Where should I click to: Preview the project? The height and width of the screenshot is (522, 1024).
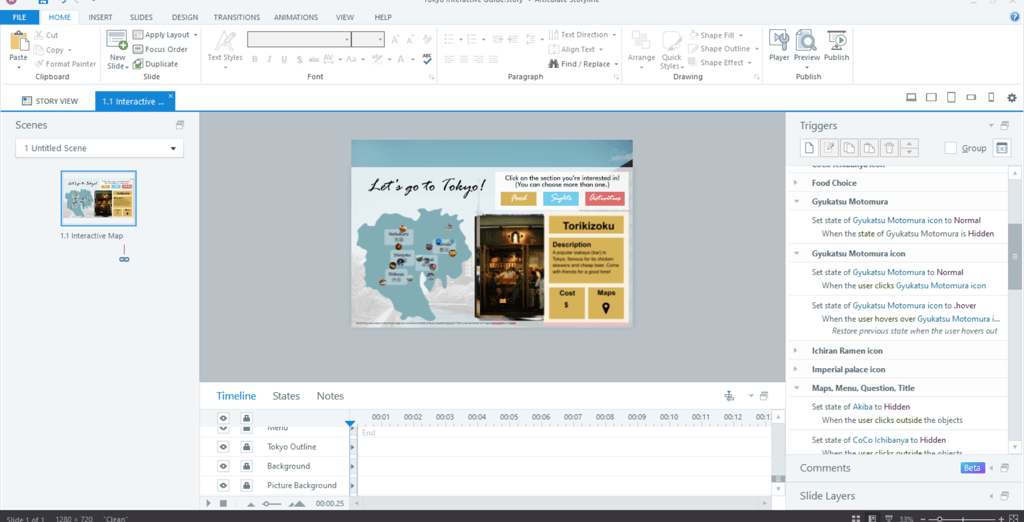[x=807, y=46]
